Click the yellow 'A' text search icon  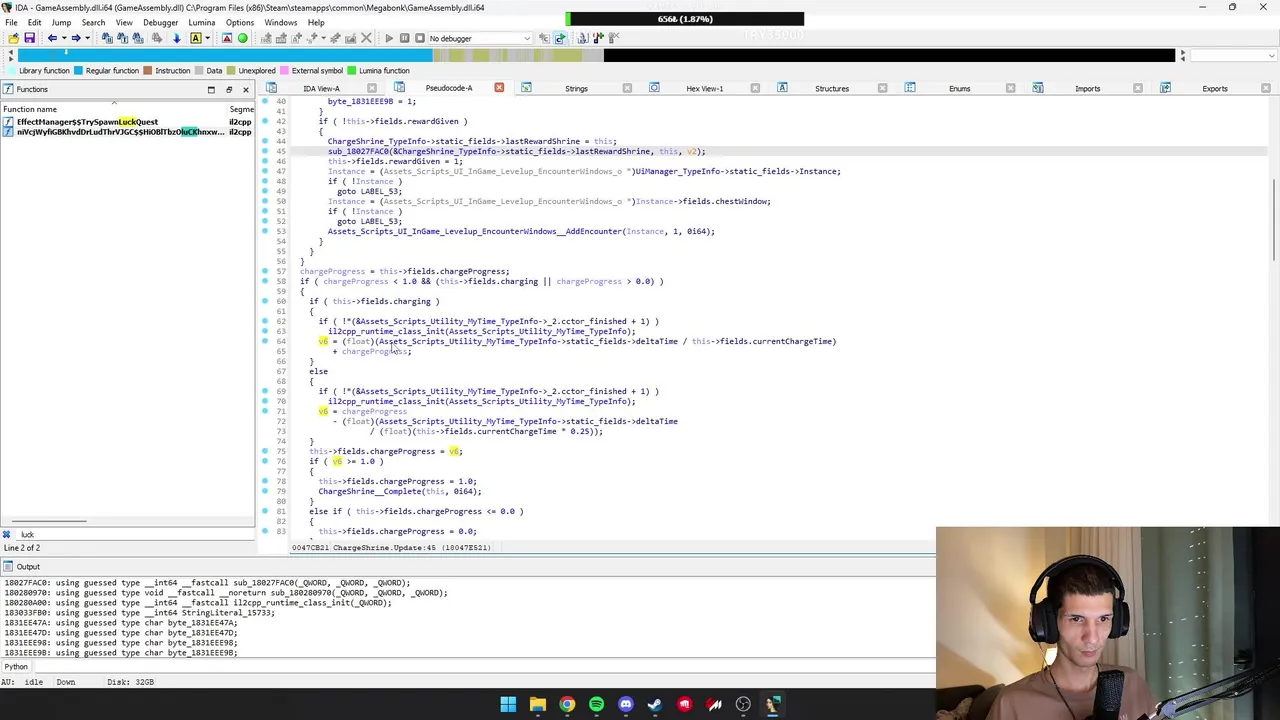[x=196, y=38]
